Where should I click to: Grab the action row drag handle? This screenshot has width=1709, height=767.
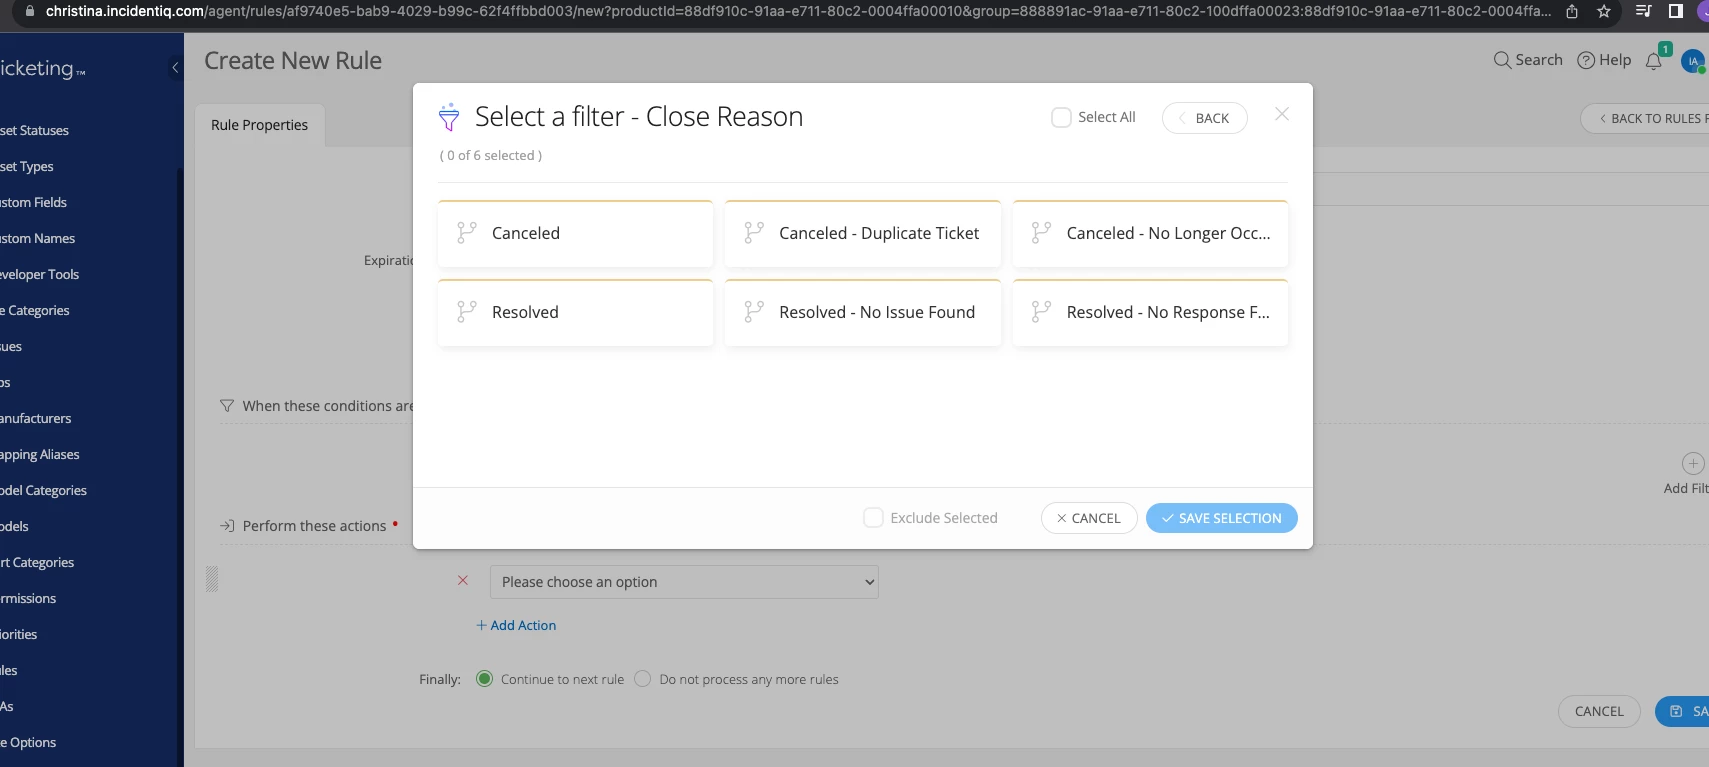pos(212,579)
